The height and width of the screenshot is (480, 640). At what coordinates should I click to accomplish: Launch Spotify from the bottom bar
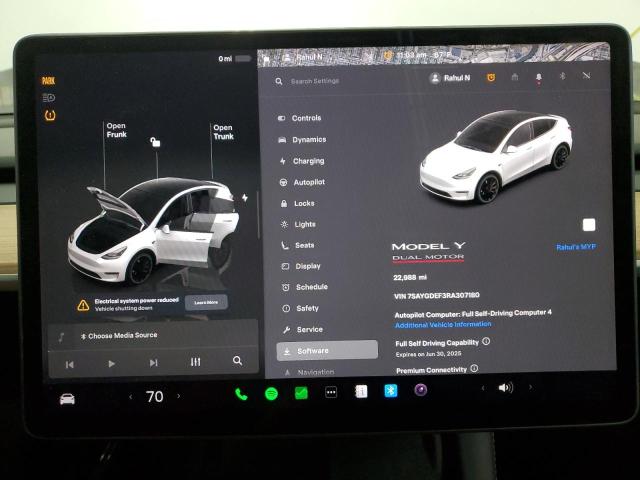point(271,394)
